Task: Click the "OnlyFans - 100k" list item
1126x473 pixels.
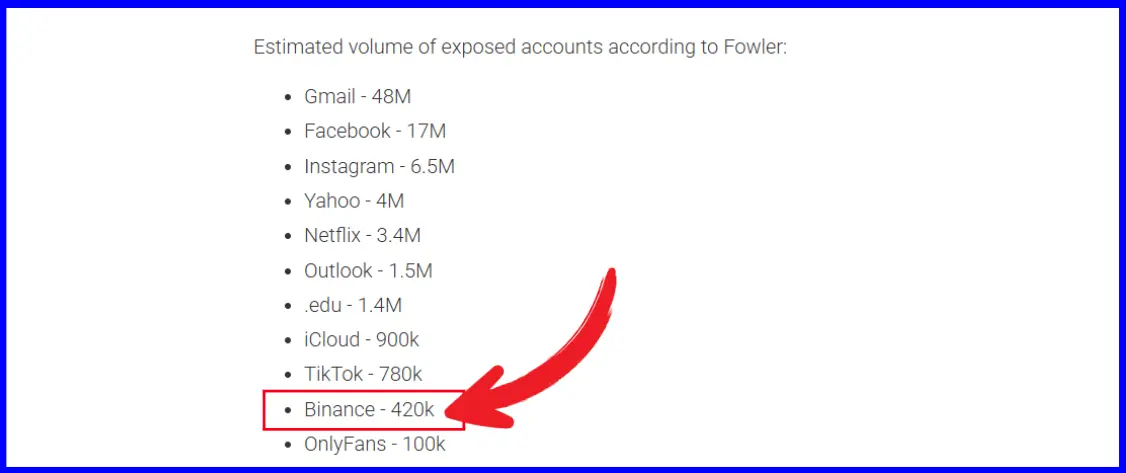Action: click(x=375, y=445)
